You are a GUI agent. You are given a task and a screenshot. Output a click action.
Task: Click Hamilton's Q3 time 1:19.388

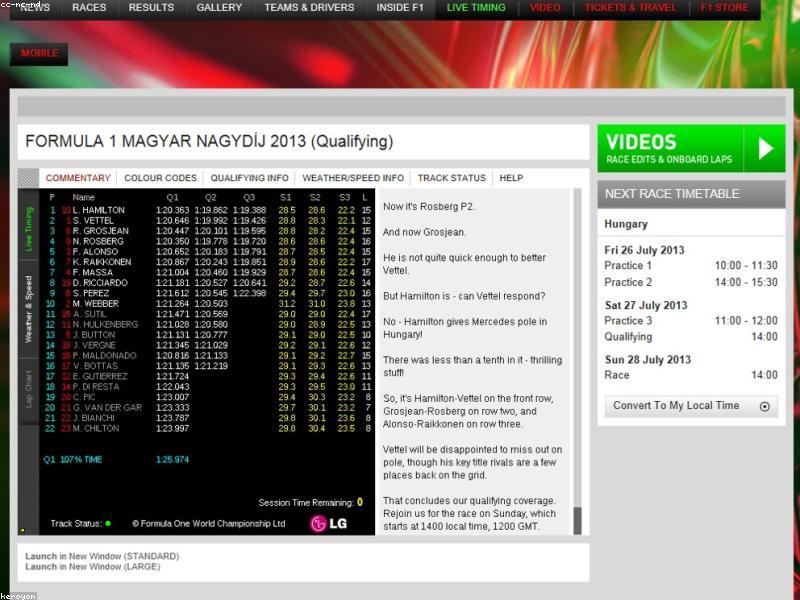[x=249, y=210]
